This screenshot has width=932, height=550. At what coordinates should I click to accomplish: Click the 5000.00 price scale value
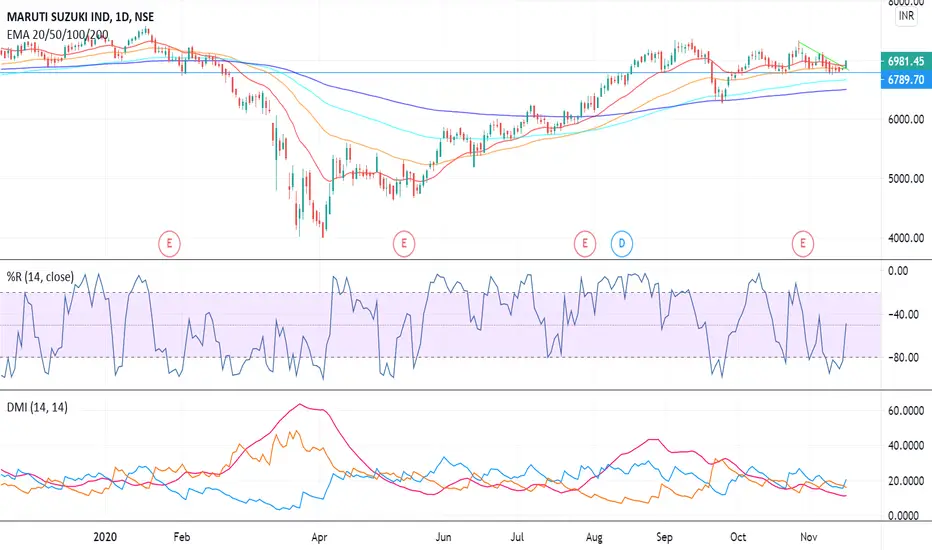tap(906, 178)
